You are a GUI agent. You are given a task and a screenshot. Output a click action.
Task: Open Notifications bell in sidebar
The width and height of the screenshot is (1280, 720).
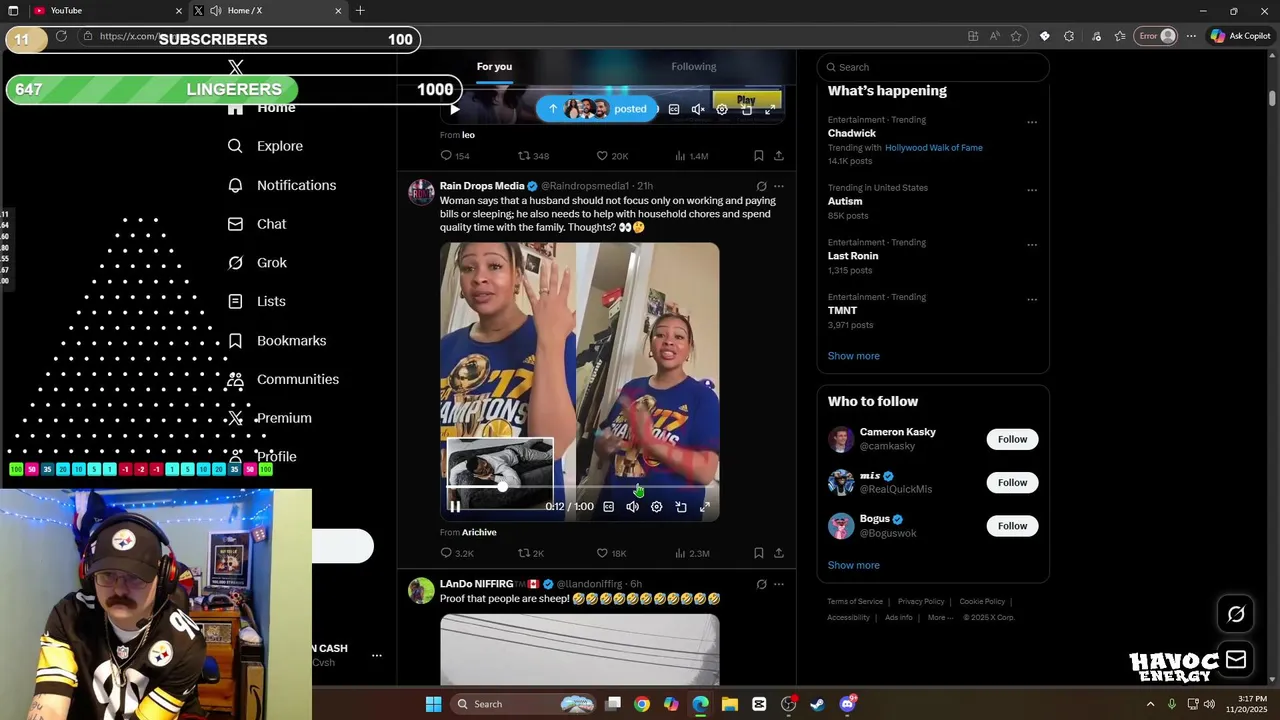pos(281,185)
